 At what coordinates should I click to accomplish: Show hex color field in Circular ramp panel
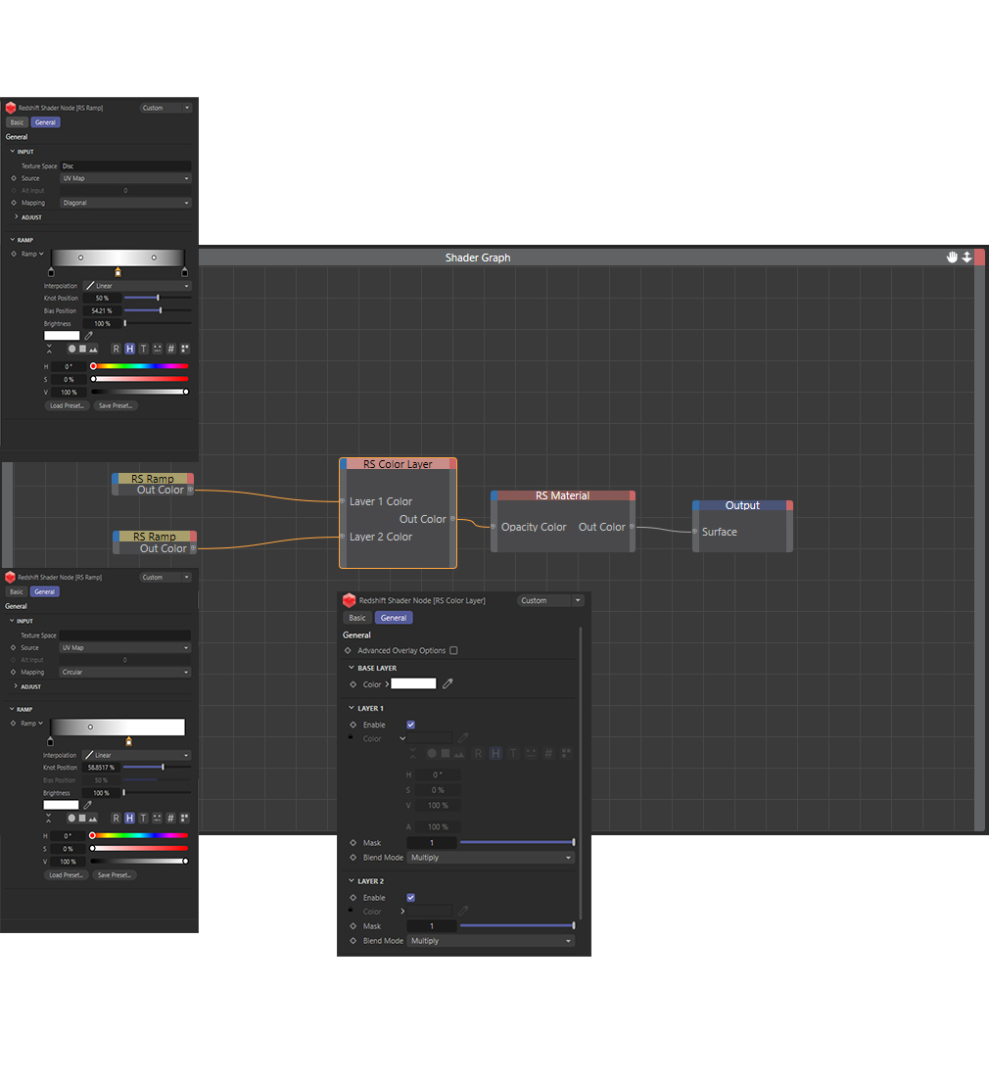[171, 818]
